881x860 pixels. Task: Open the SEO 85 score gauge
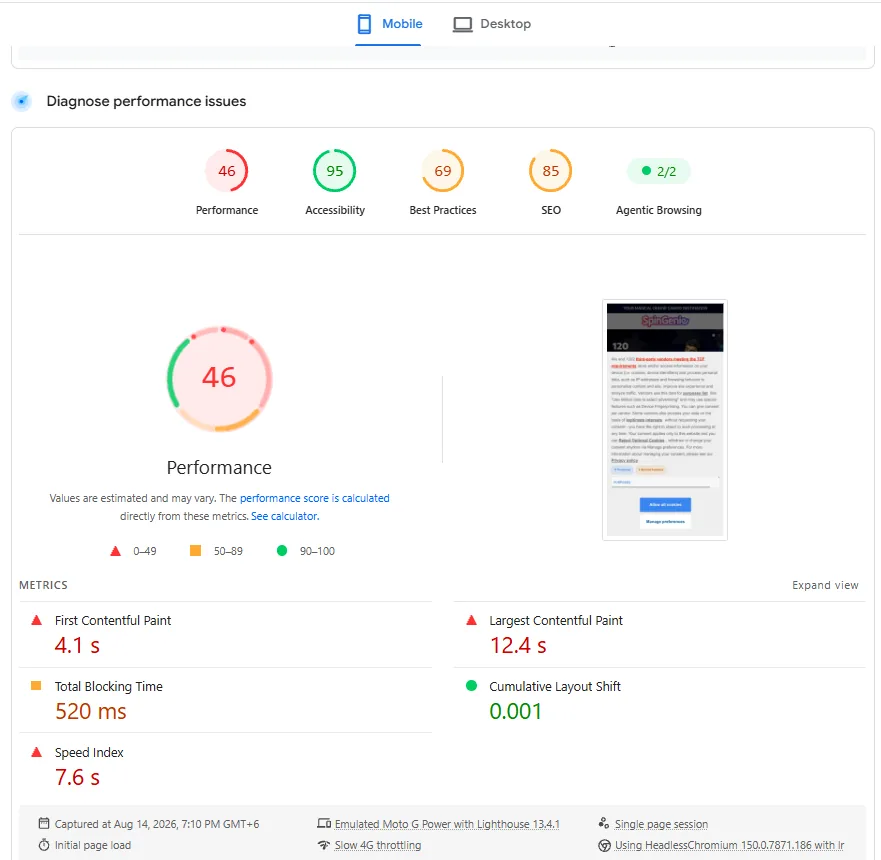coord(551,170)
